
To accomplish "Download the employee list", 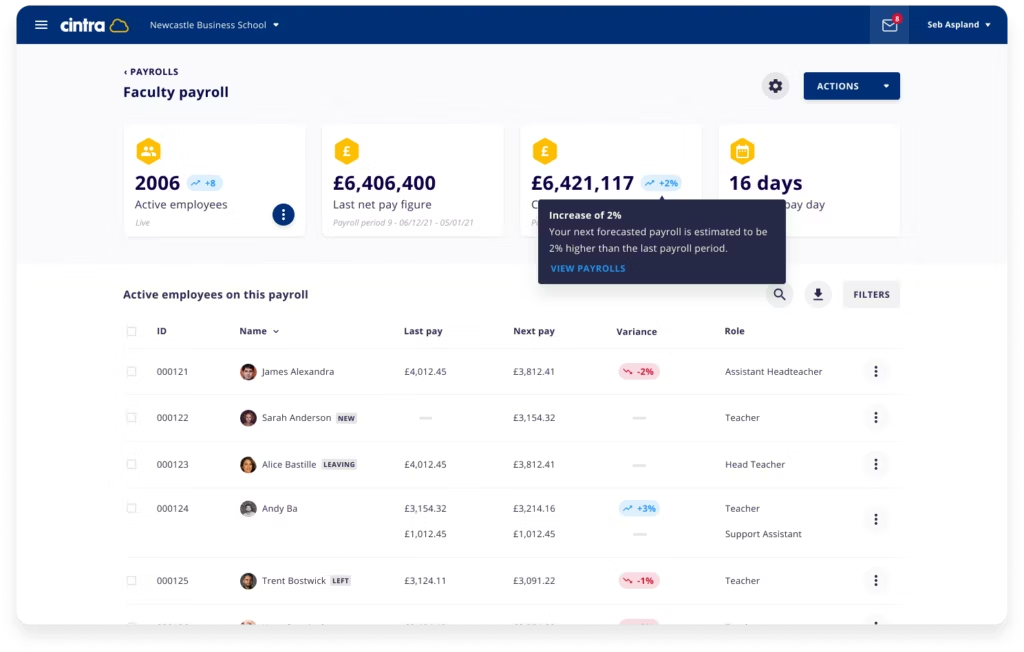I will coord(818,295).
